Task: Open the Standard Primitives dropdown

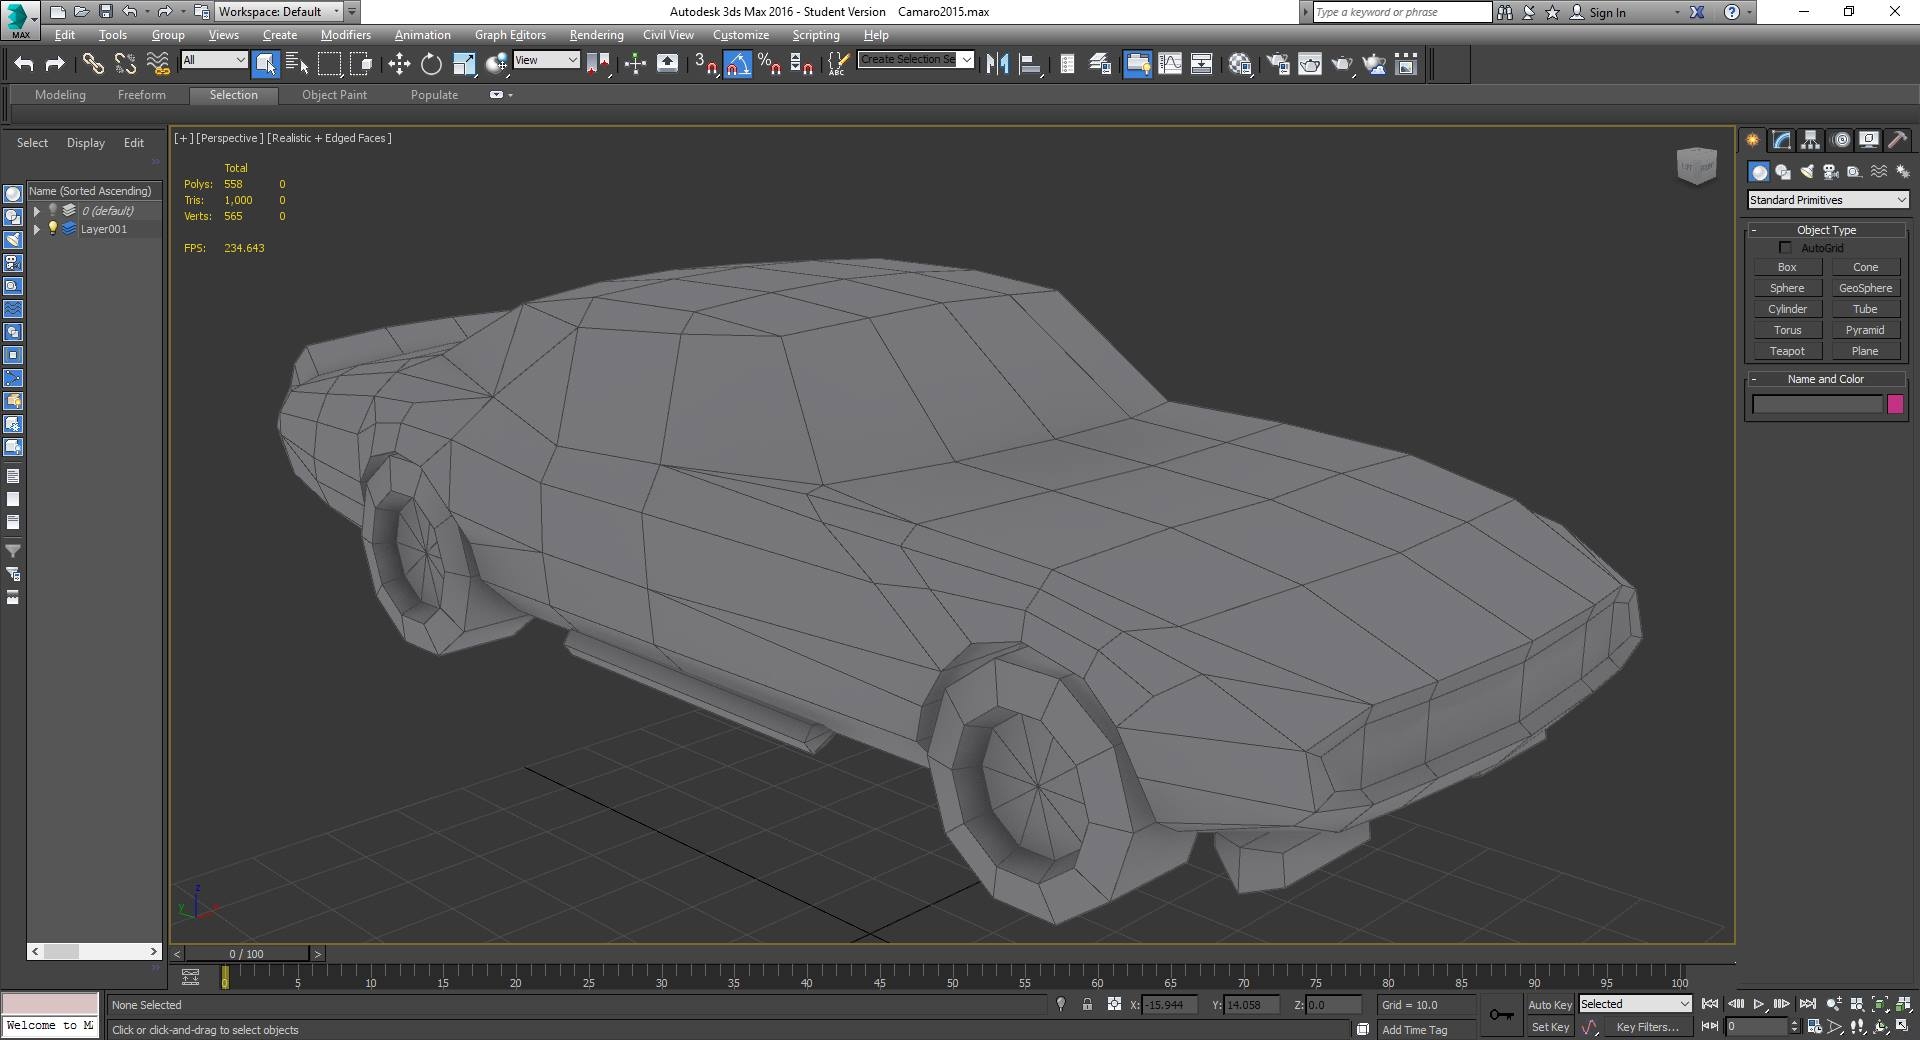Action: pos(1828,200)
